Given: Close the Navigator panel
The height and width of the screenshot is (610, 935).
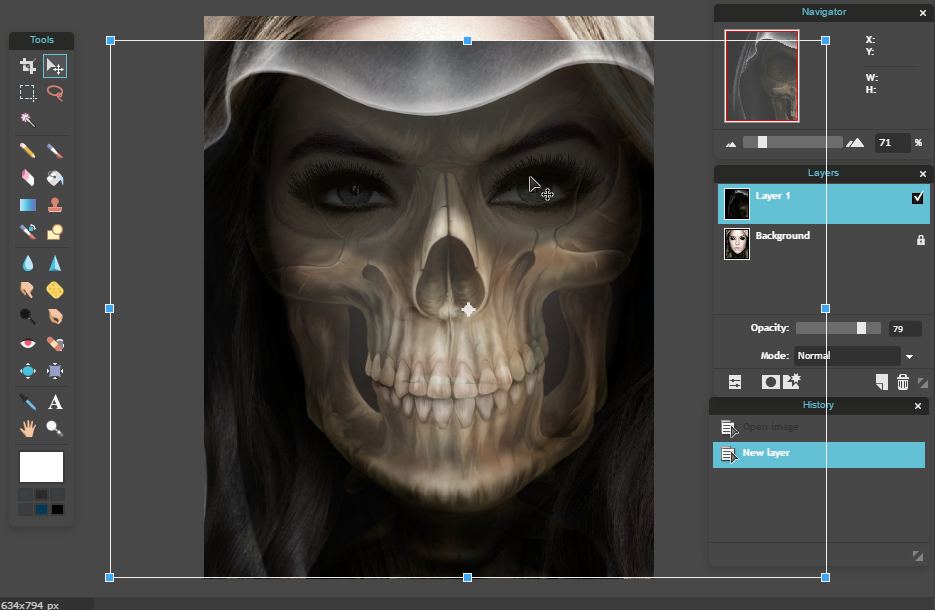Looking at the screenshot, I should [922, 13].
